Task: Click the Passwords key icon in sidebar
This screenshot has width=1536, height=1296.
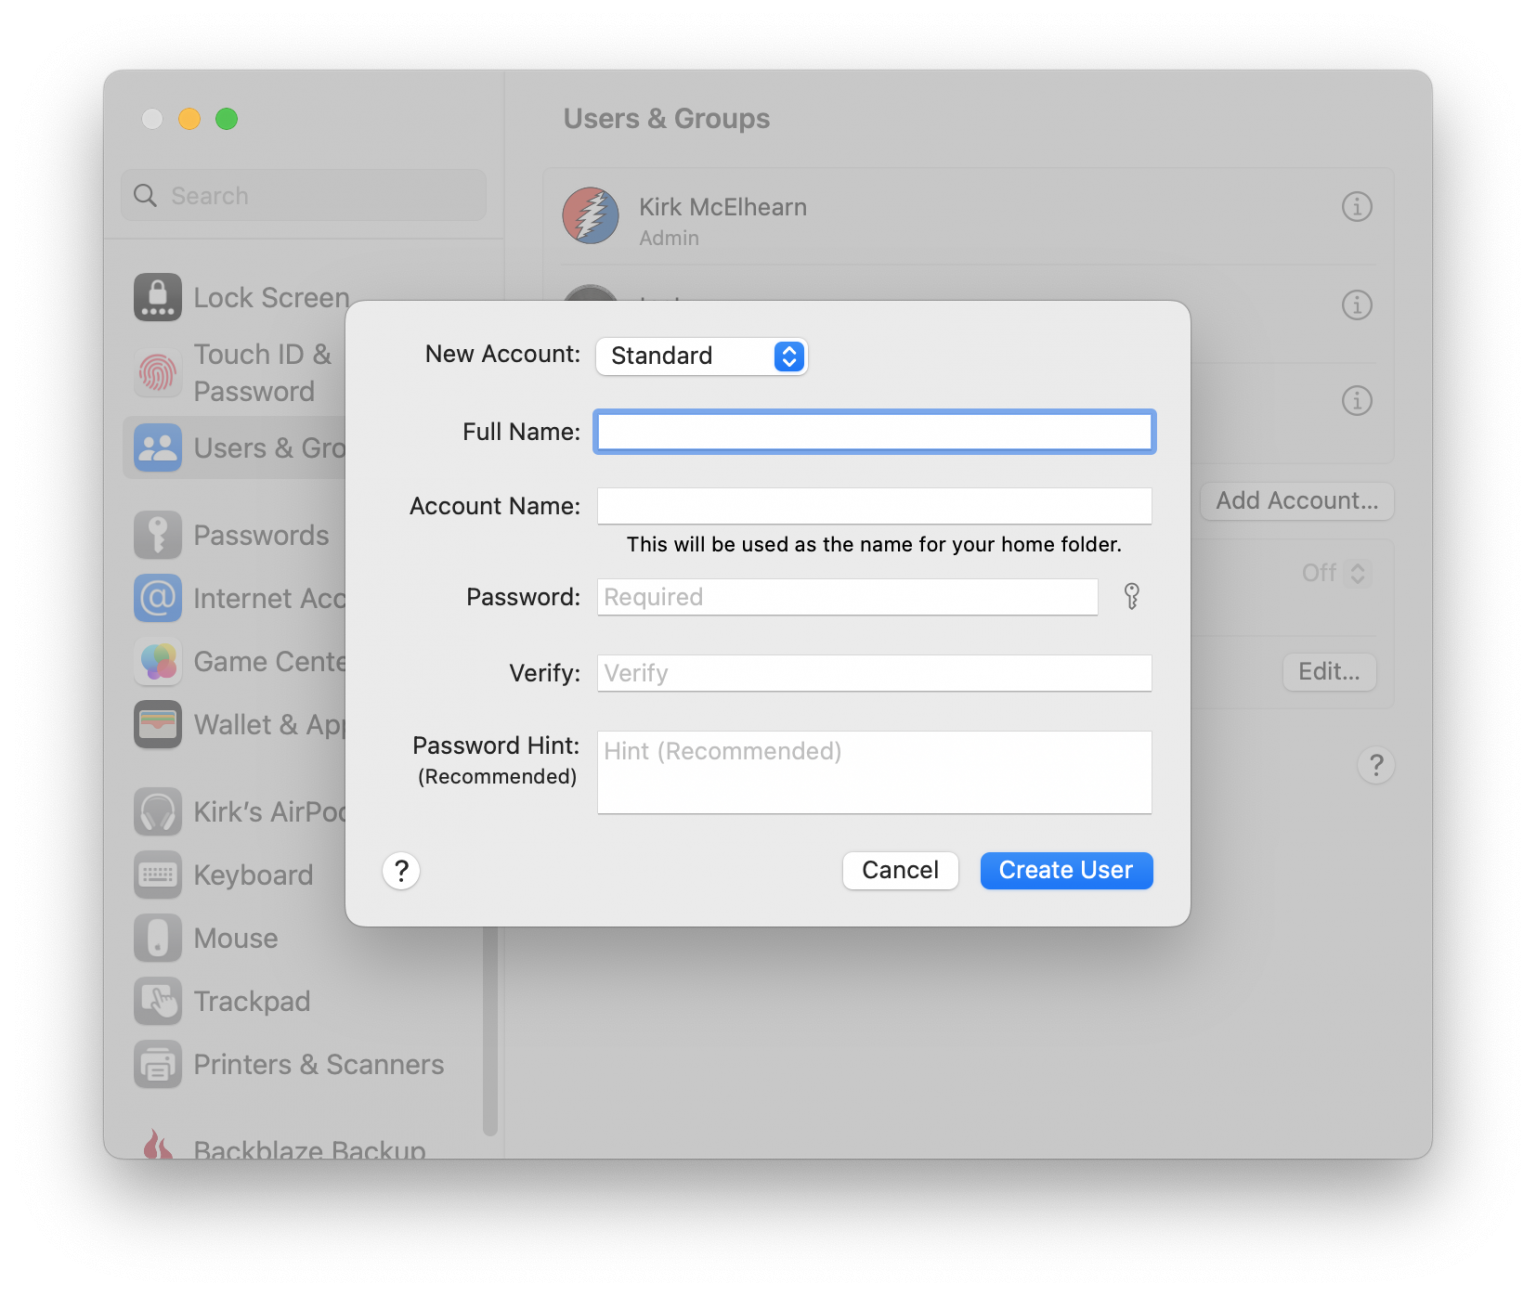Action: tap(157, 535)
